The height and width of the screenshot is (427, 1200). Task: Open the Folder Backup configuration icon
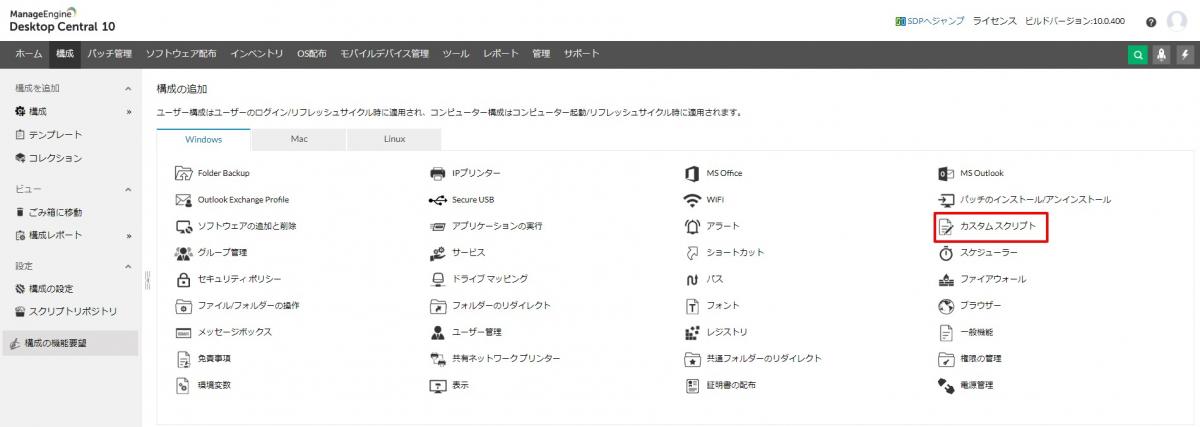183,173
